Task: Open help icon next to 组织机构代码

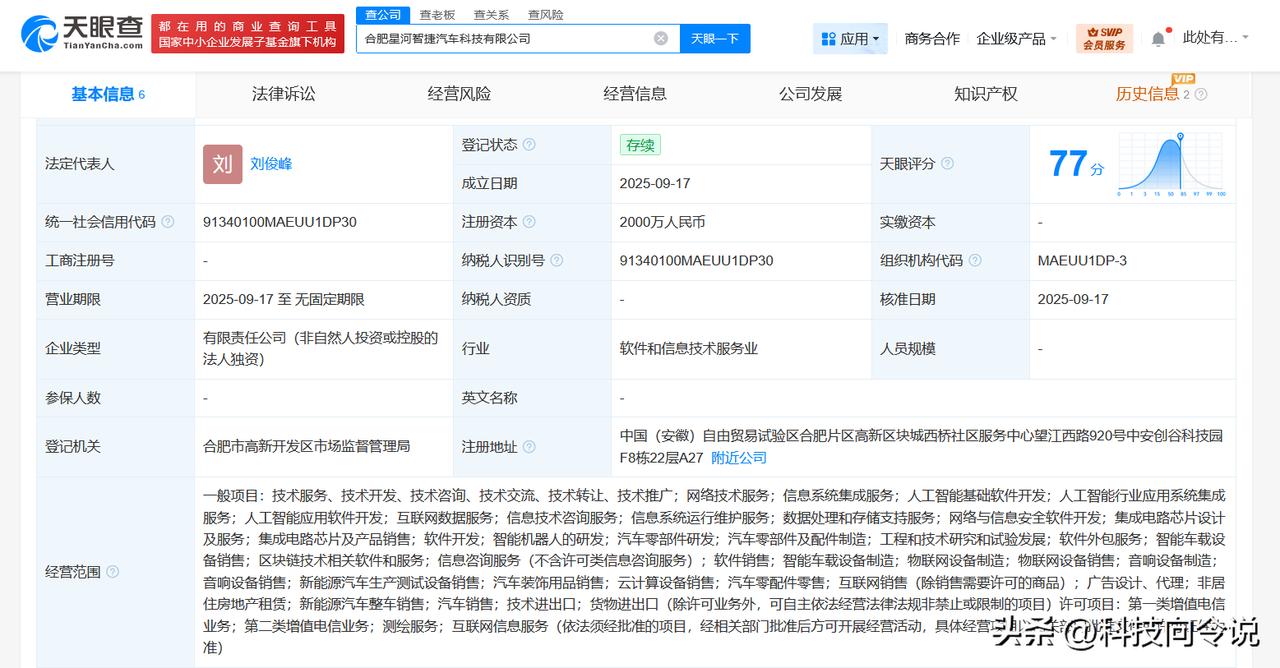Action: point(975,260)
